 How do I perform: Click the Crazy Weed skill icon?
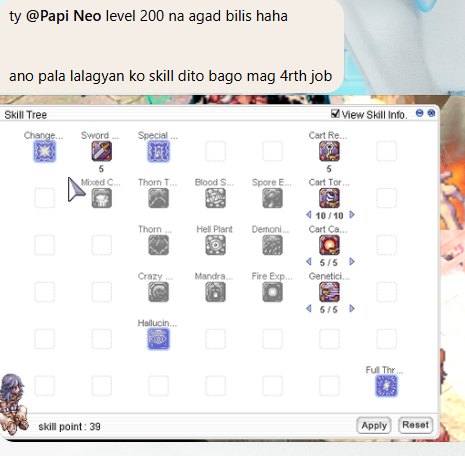click(x=158, y=292)
